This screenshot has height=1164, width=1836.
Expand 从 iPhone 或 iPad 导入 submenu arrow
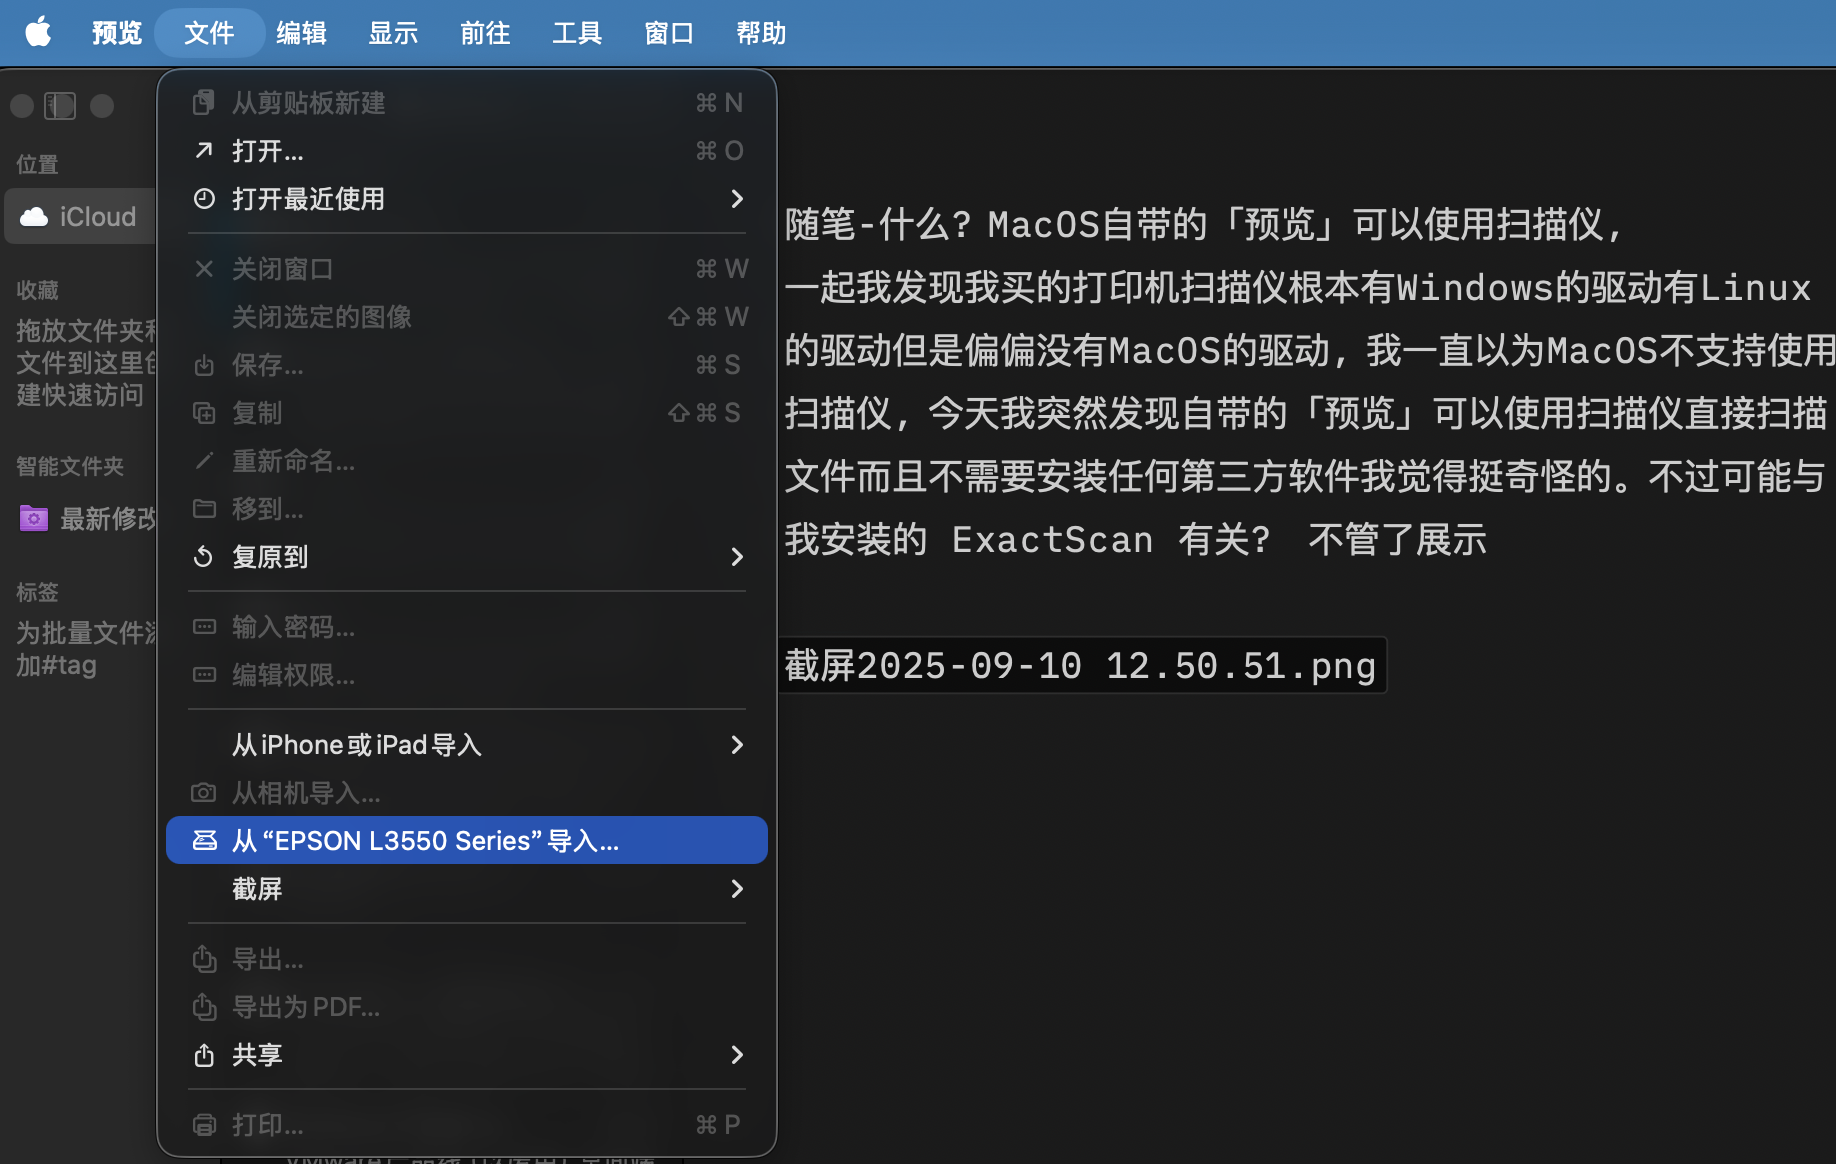pos(737,745)
